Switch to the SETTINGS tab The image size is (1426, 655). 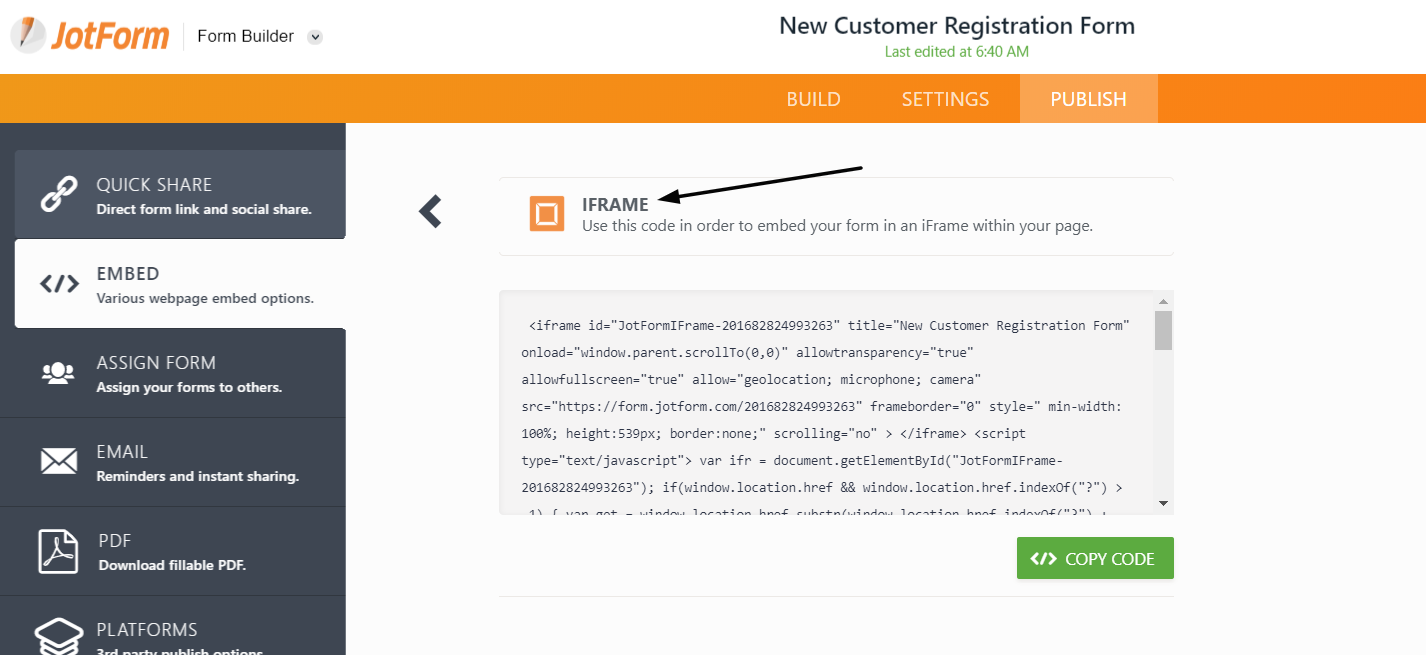point(945,99)
